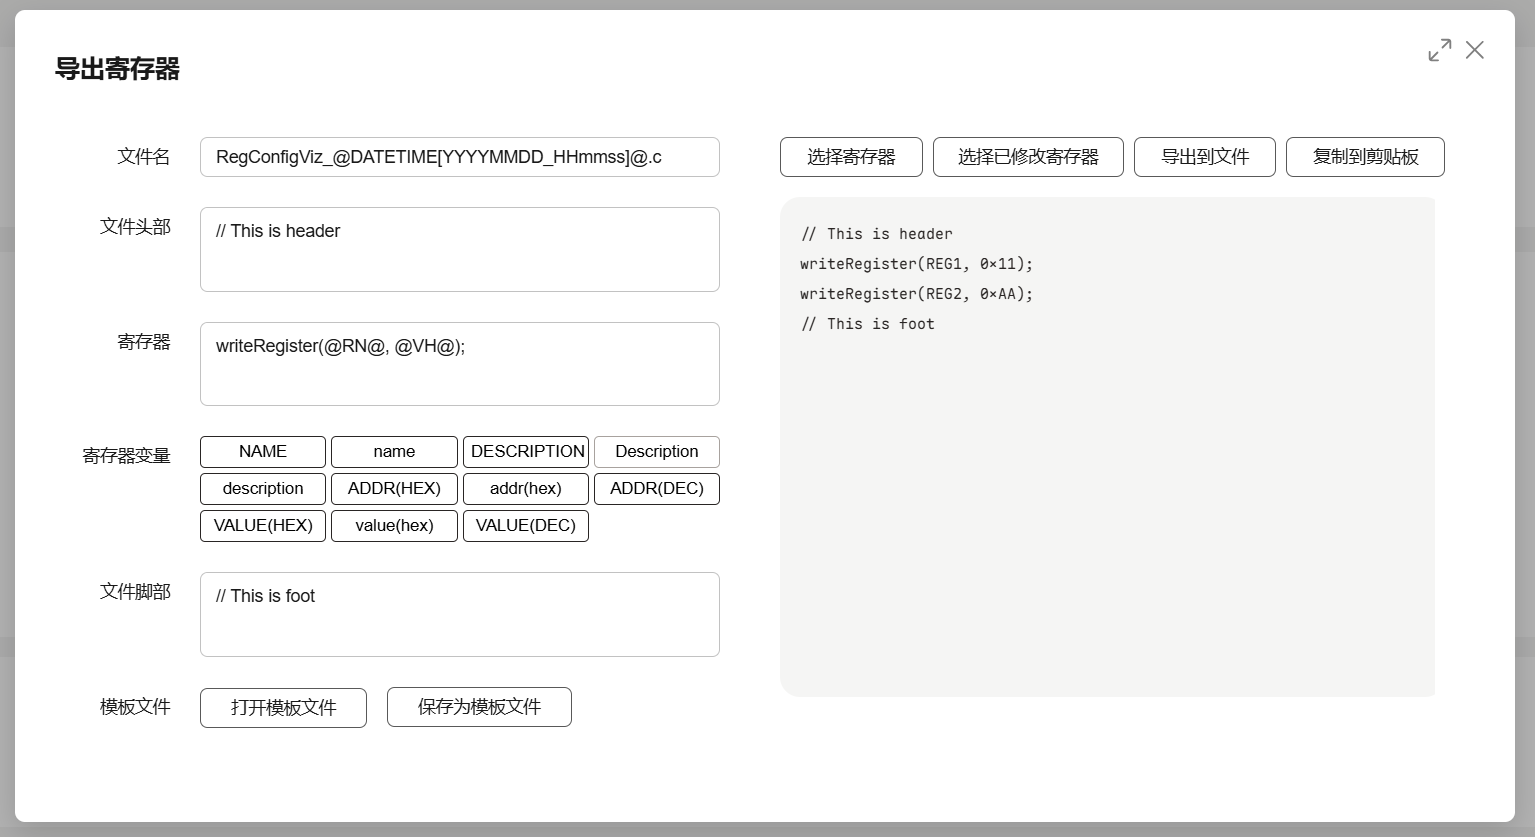The height and width of the screenshot is (837, 1535).
Task: Insert the NAME uppercase variable
Action: [x=263, y=452]
